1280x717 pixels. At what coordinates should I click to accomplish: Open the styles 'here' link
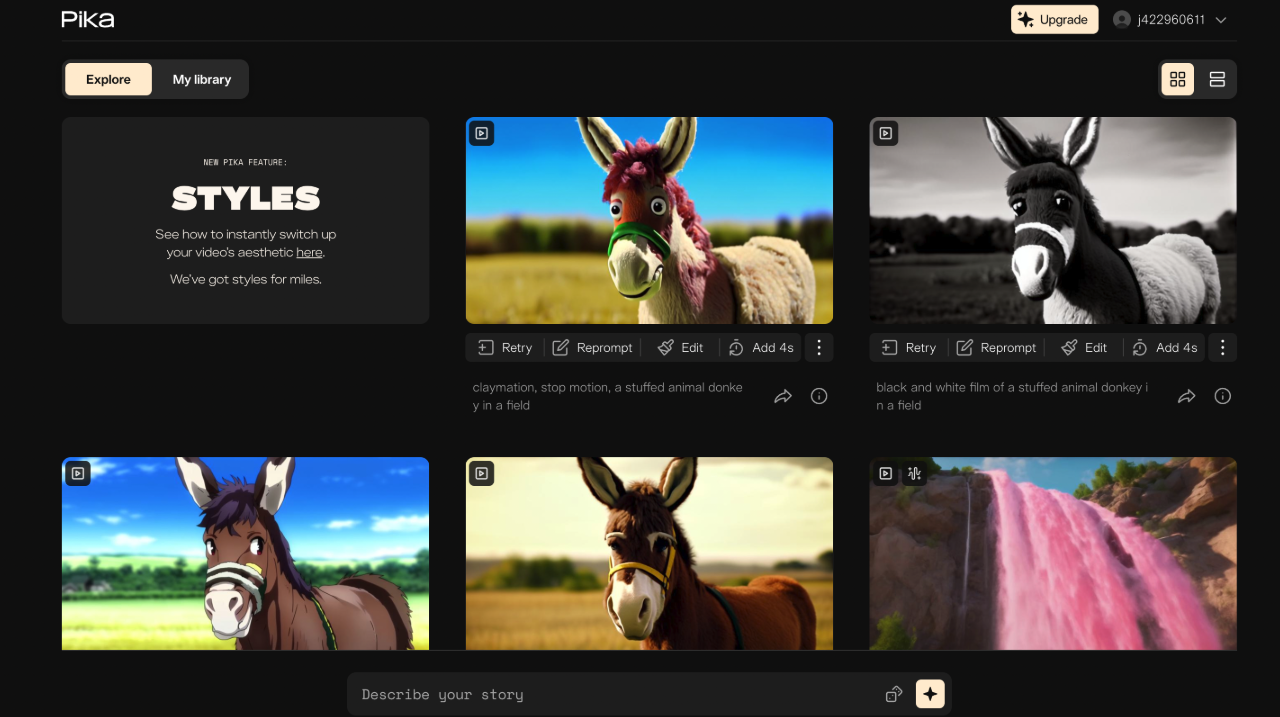click(309, 252)
